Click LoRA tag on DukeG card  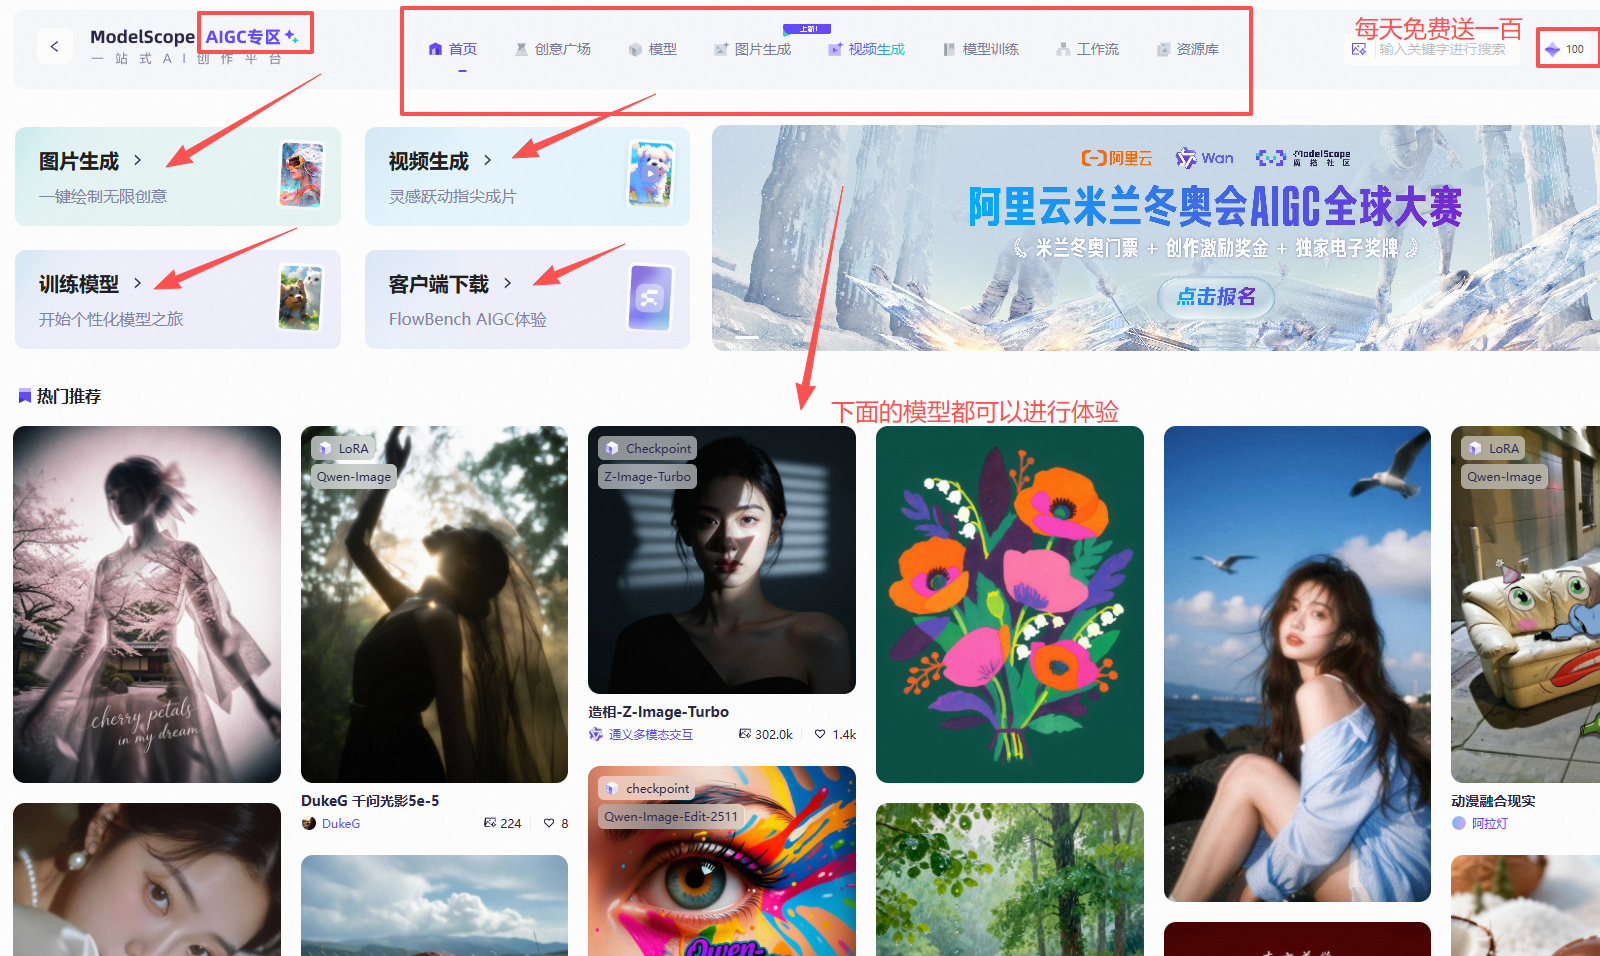click(x=342, y=449)
